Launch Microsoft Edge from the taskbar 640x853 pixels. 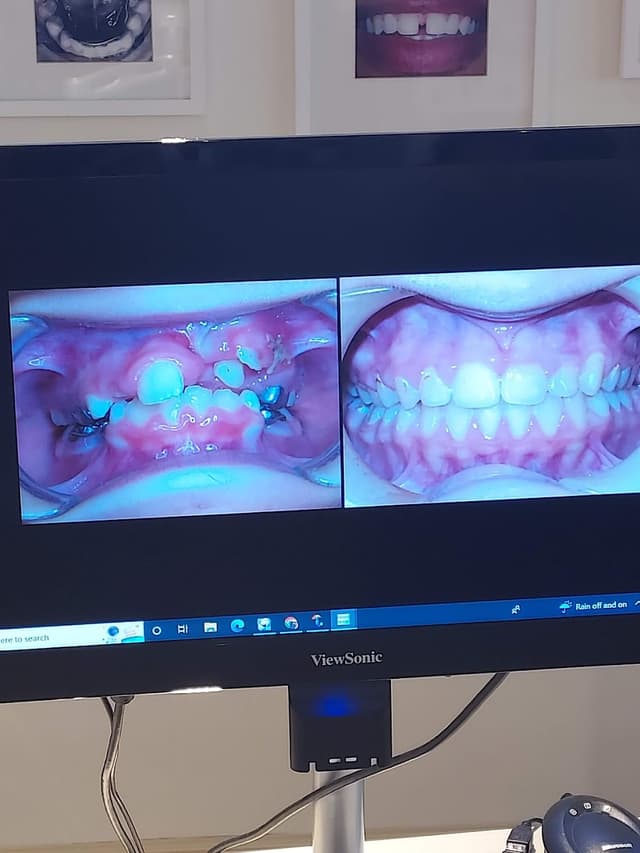[237, 626]
